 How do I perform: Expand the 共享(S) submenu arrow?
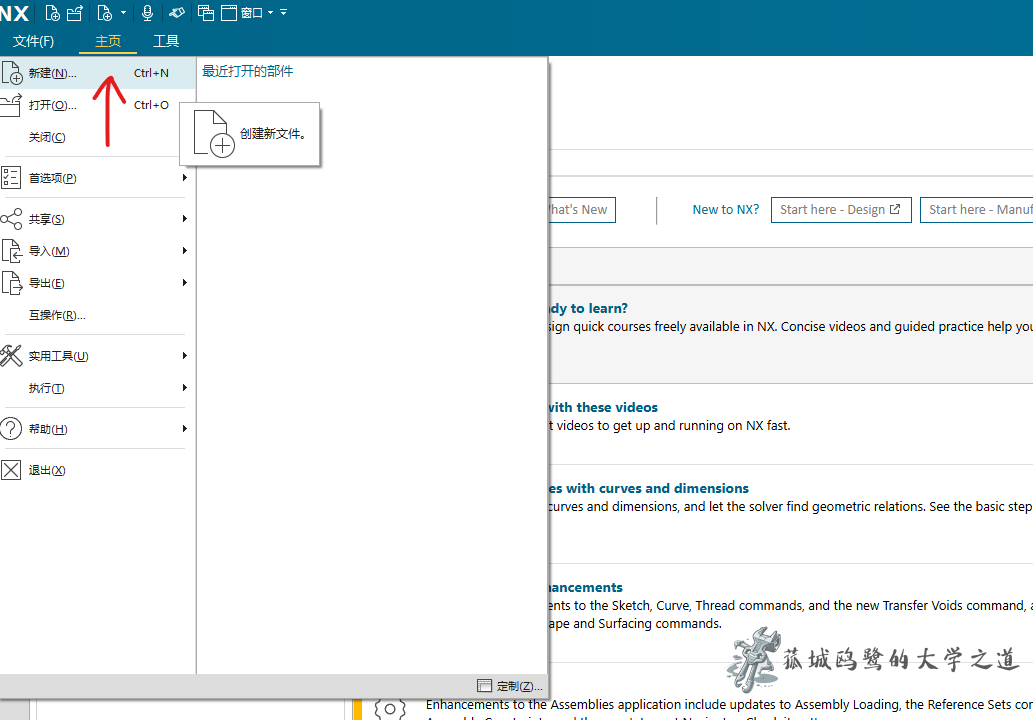click(x=184, y=219)
